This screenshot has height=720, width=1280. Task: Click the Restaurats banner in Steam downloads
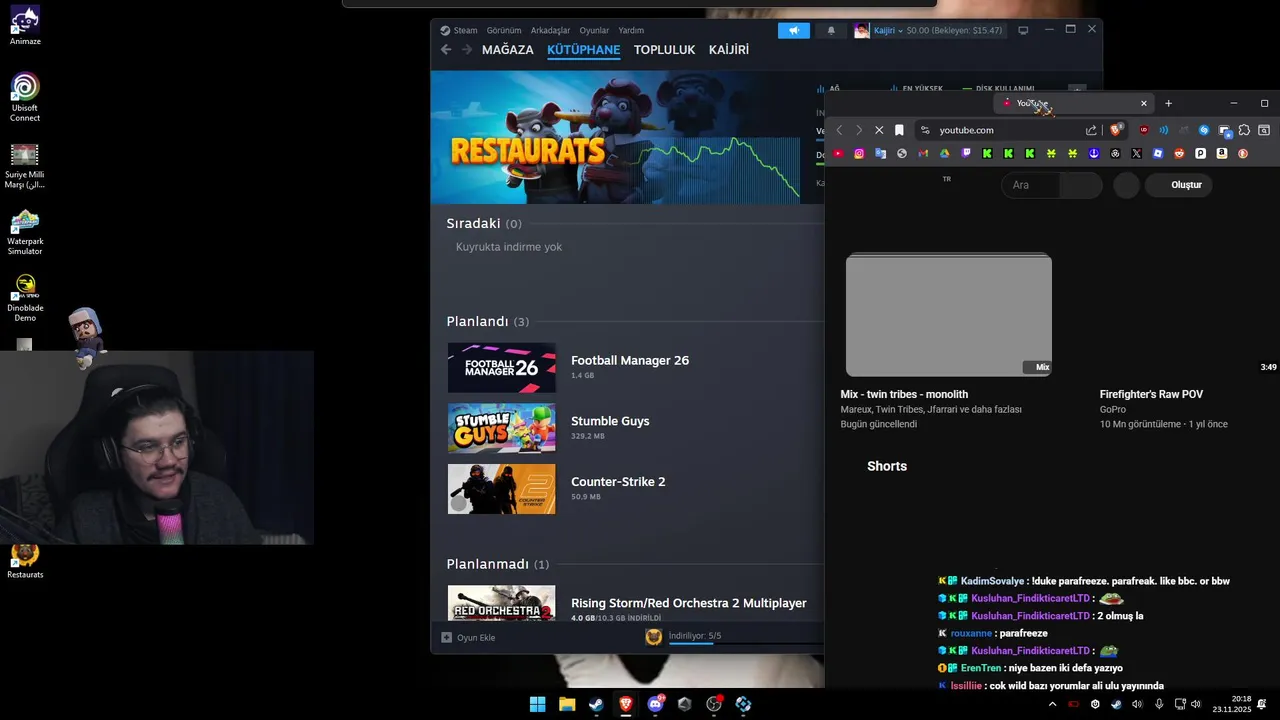click(615, 137)
